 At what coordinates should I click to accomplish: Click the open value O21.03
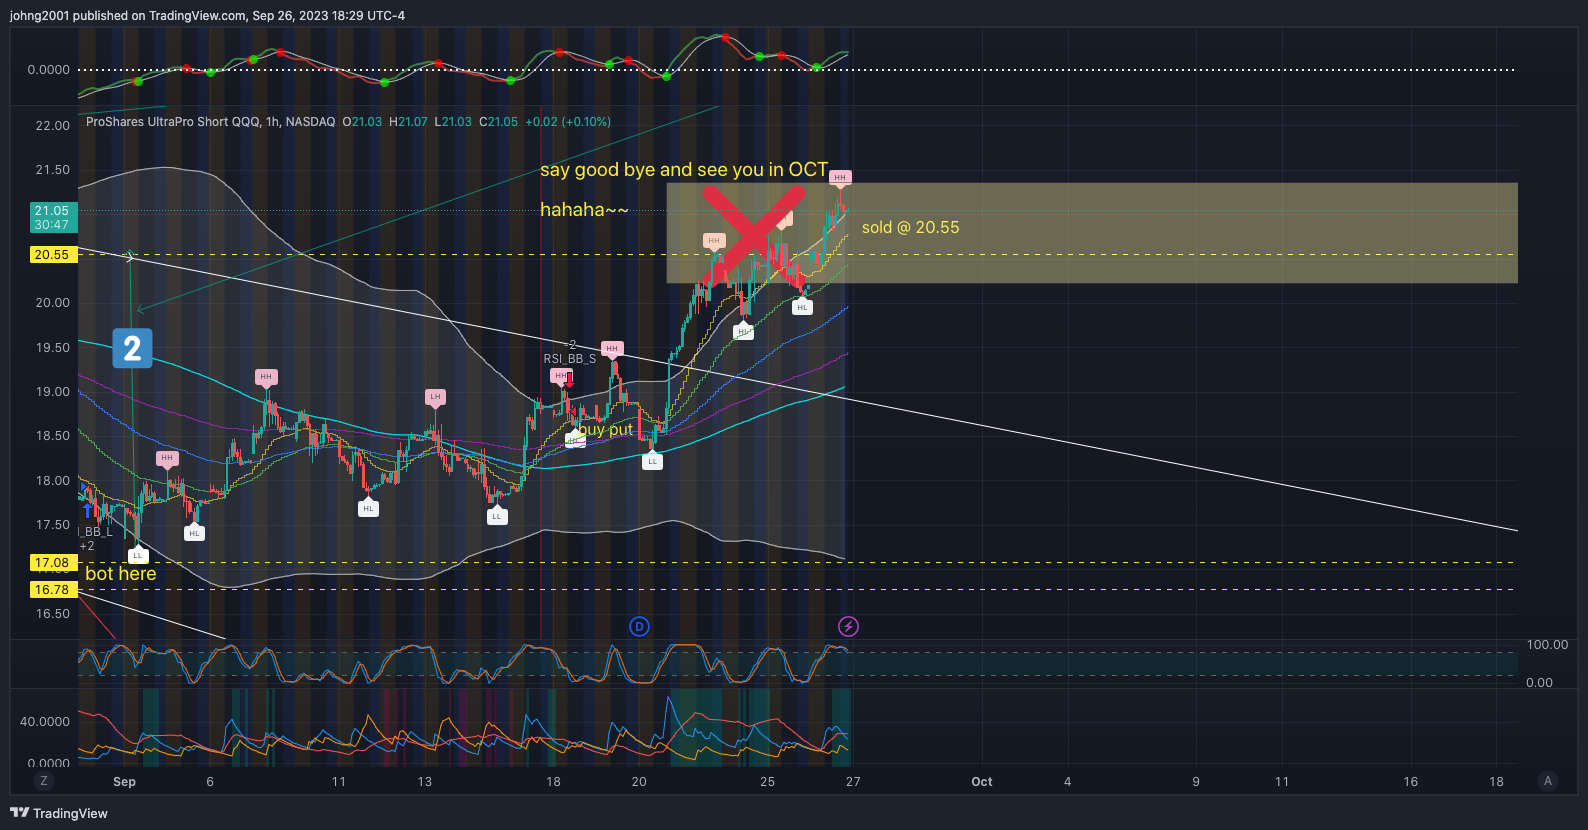tap(362, 122)
